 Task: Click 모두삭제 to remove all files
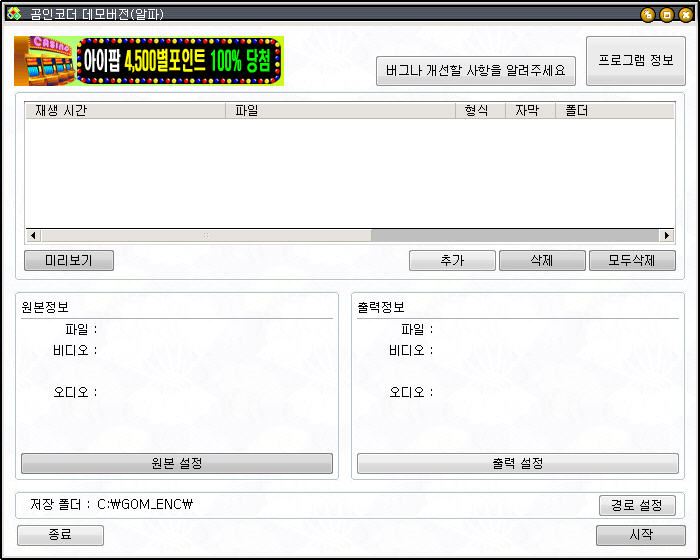coord(632,260)
